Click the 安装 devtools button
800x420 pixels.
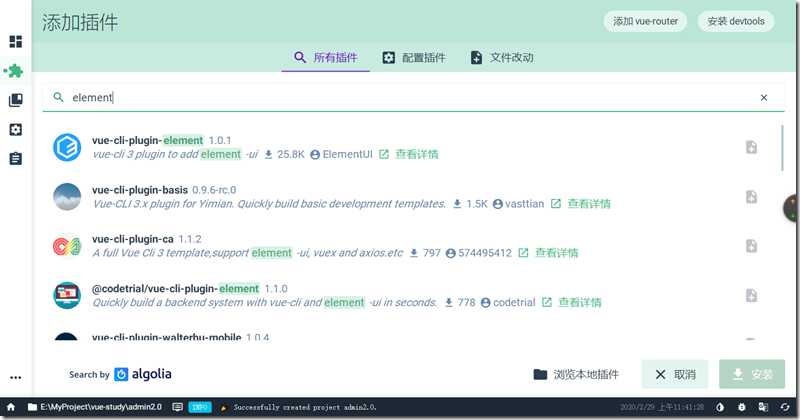point(736,21)
